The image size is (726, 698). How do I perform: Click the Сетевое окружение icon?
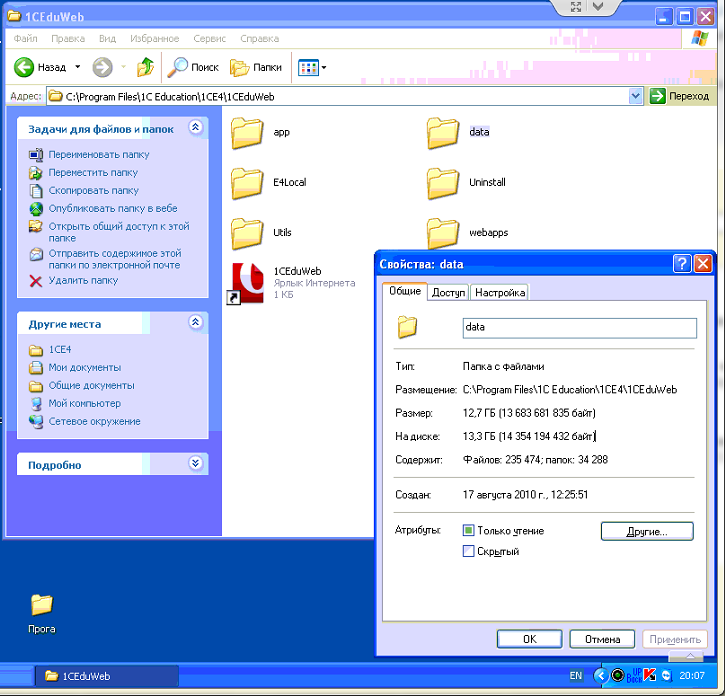pyautogui.click(x=36, y=422)
